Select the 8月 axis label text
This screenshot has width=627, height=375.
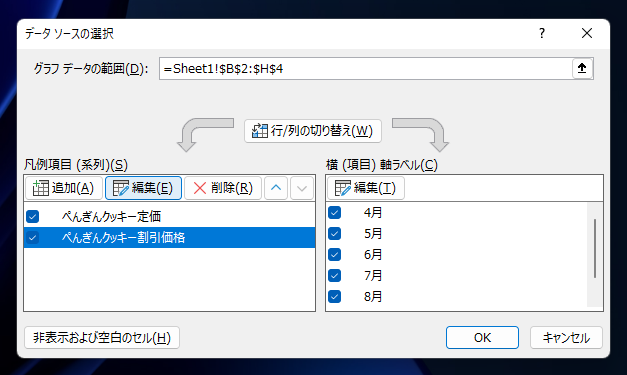tap(373, 297)
